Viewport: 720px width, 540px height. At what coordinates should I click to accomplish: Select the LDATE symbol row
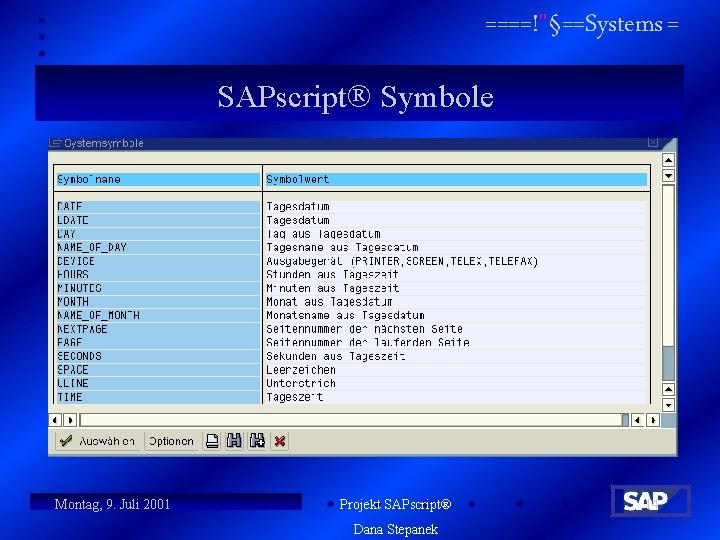[158, 220]
